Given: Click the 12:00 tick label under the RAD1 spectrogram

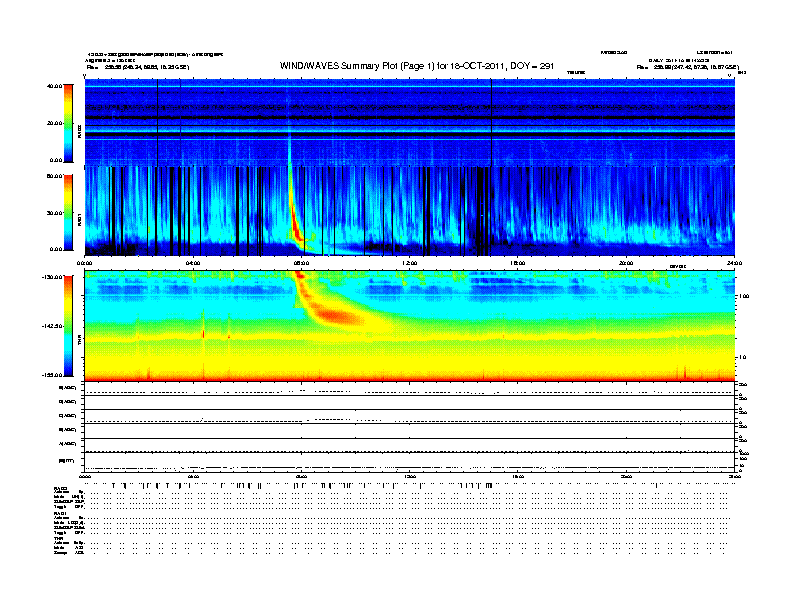Looking at the screenshot, I should tap(409, 263).
